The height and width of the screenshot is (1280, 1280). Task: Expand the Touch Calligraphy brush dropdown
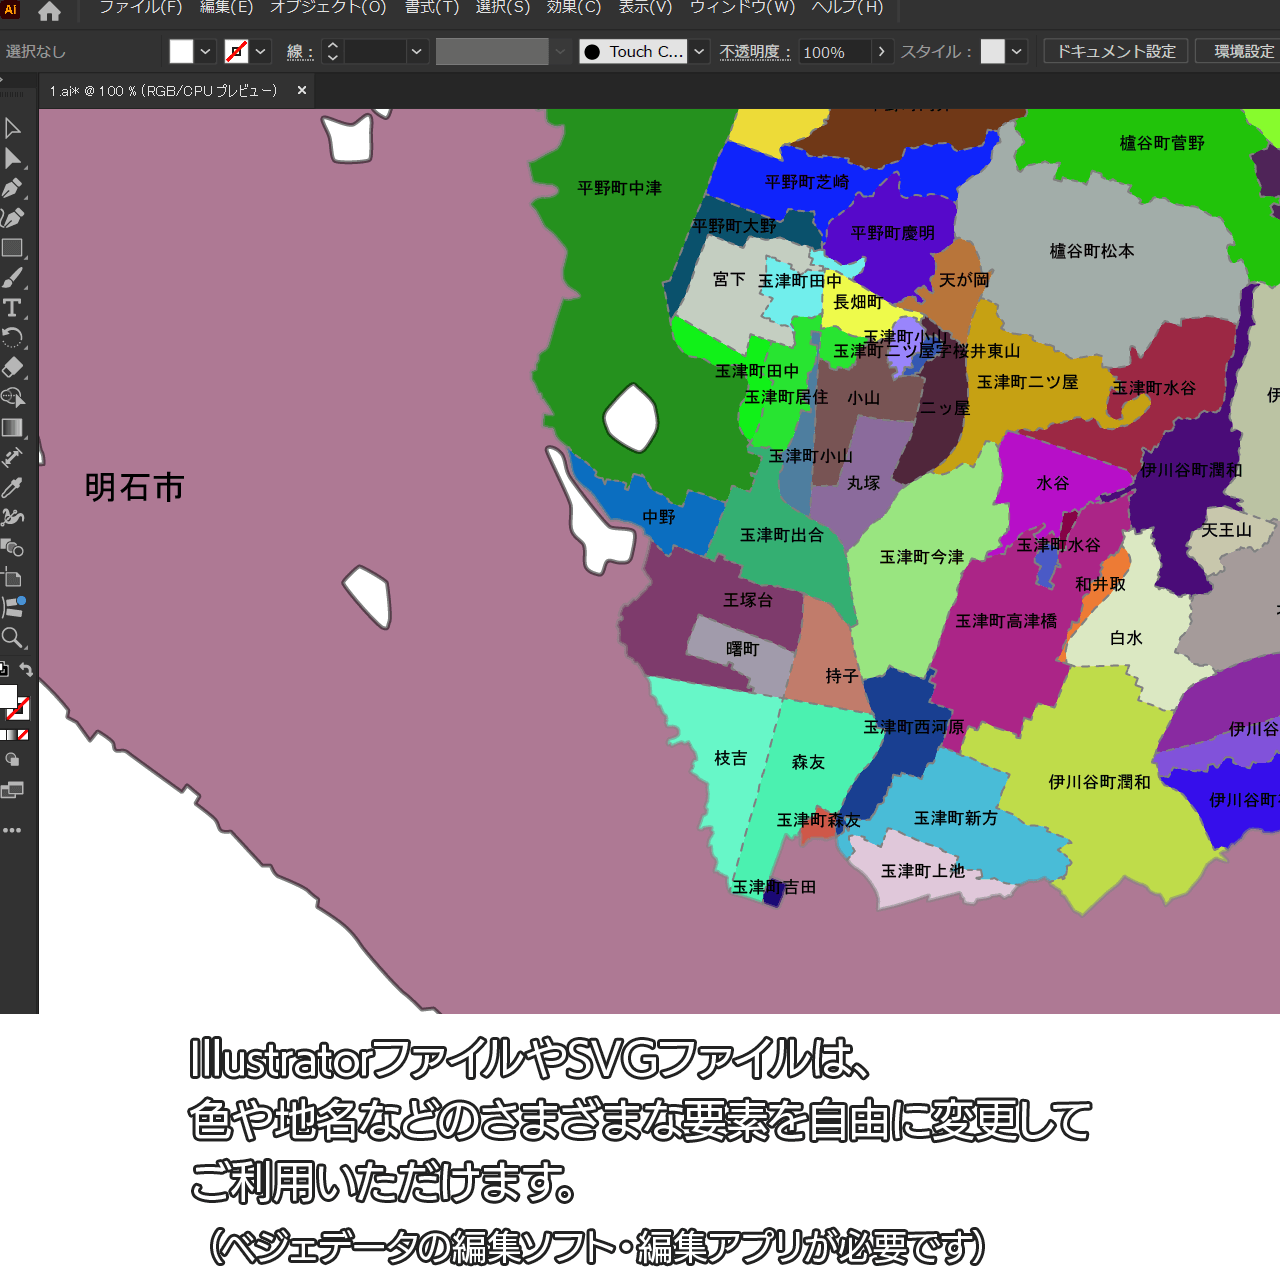click(700, 52)
